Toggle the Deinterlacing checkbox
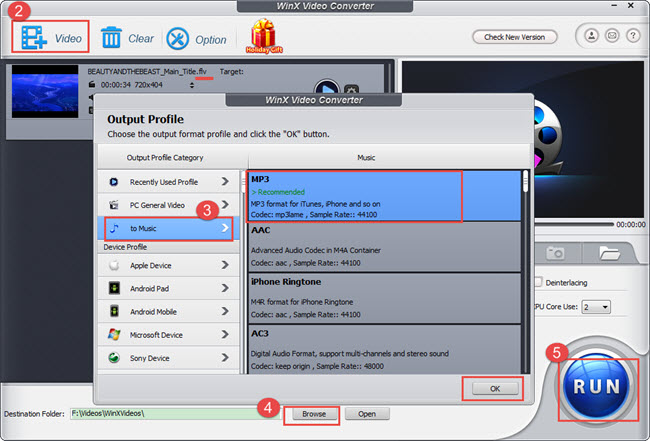Image resolution: width=650 pixels, height=441 pixels. (538, 282)
